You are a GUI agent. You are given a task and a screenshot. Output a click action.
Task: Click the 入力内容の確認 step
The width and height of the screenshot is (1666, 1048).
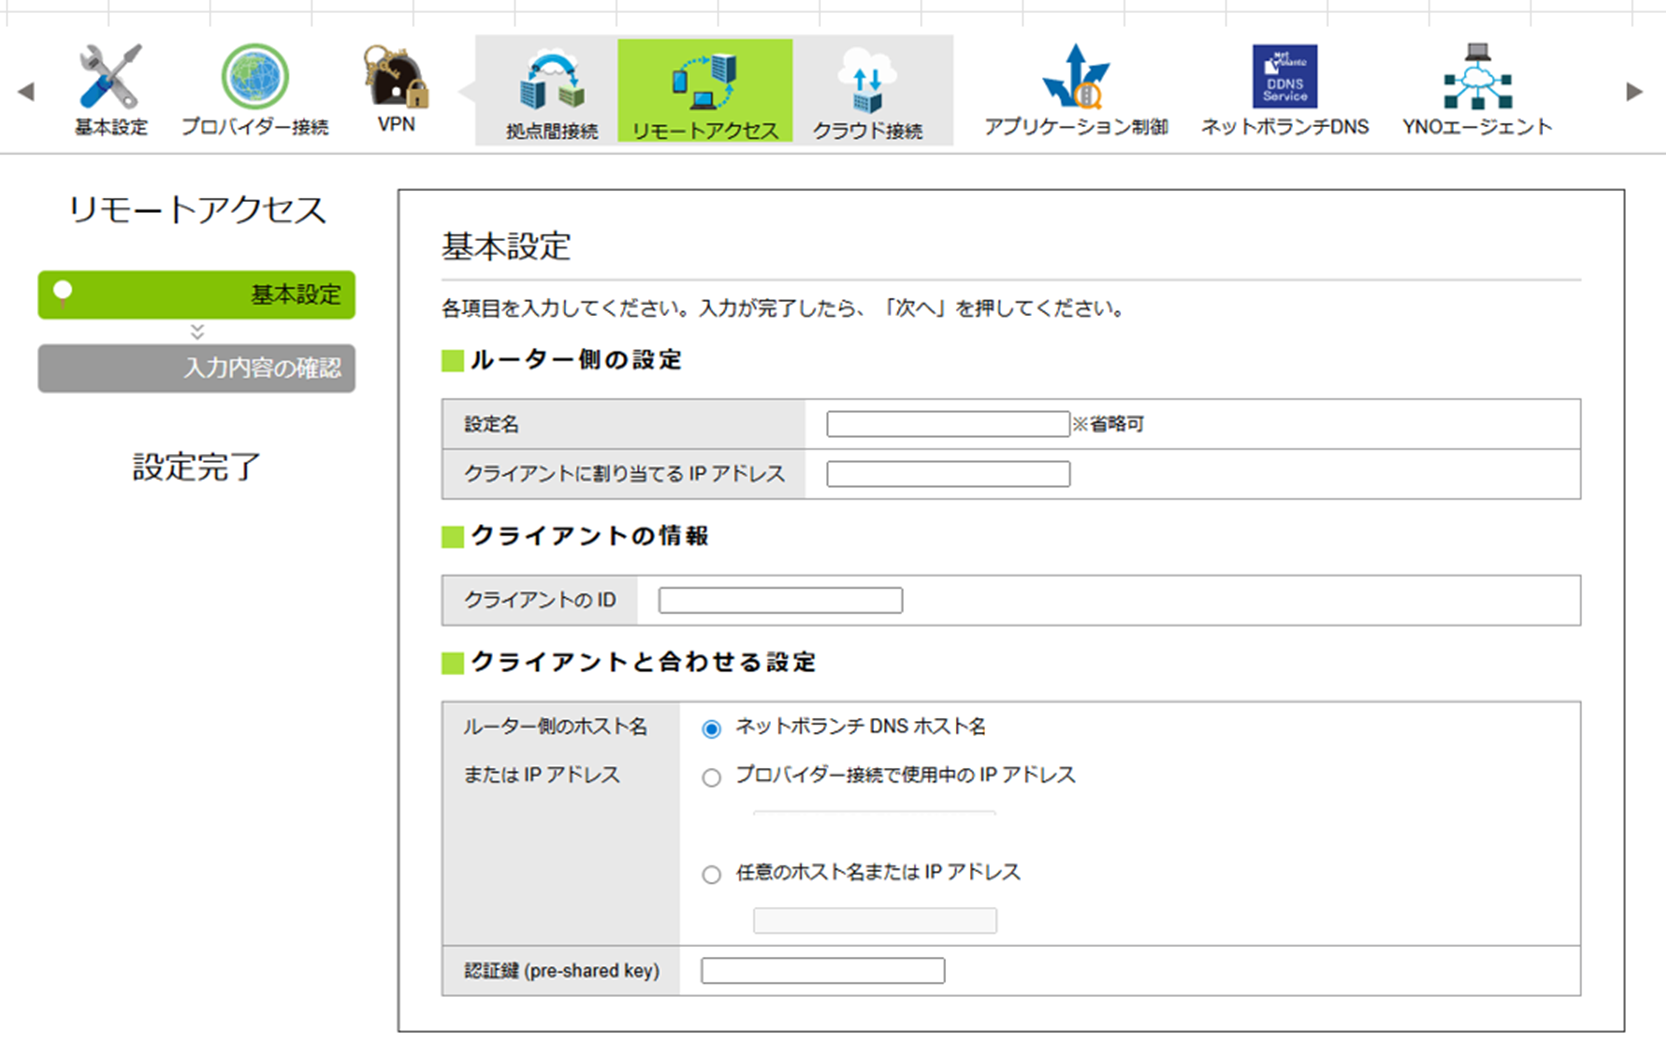[x=196, y=368]
